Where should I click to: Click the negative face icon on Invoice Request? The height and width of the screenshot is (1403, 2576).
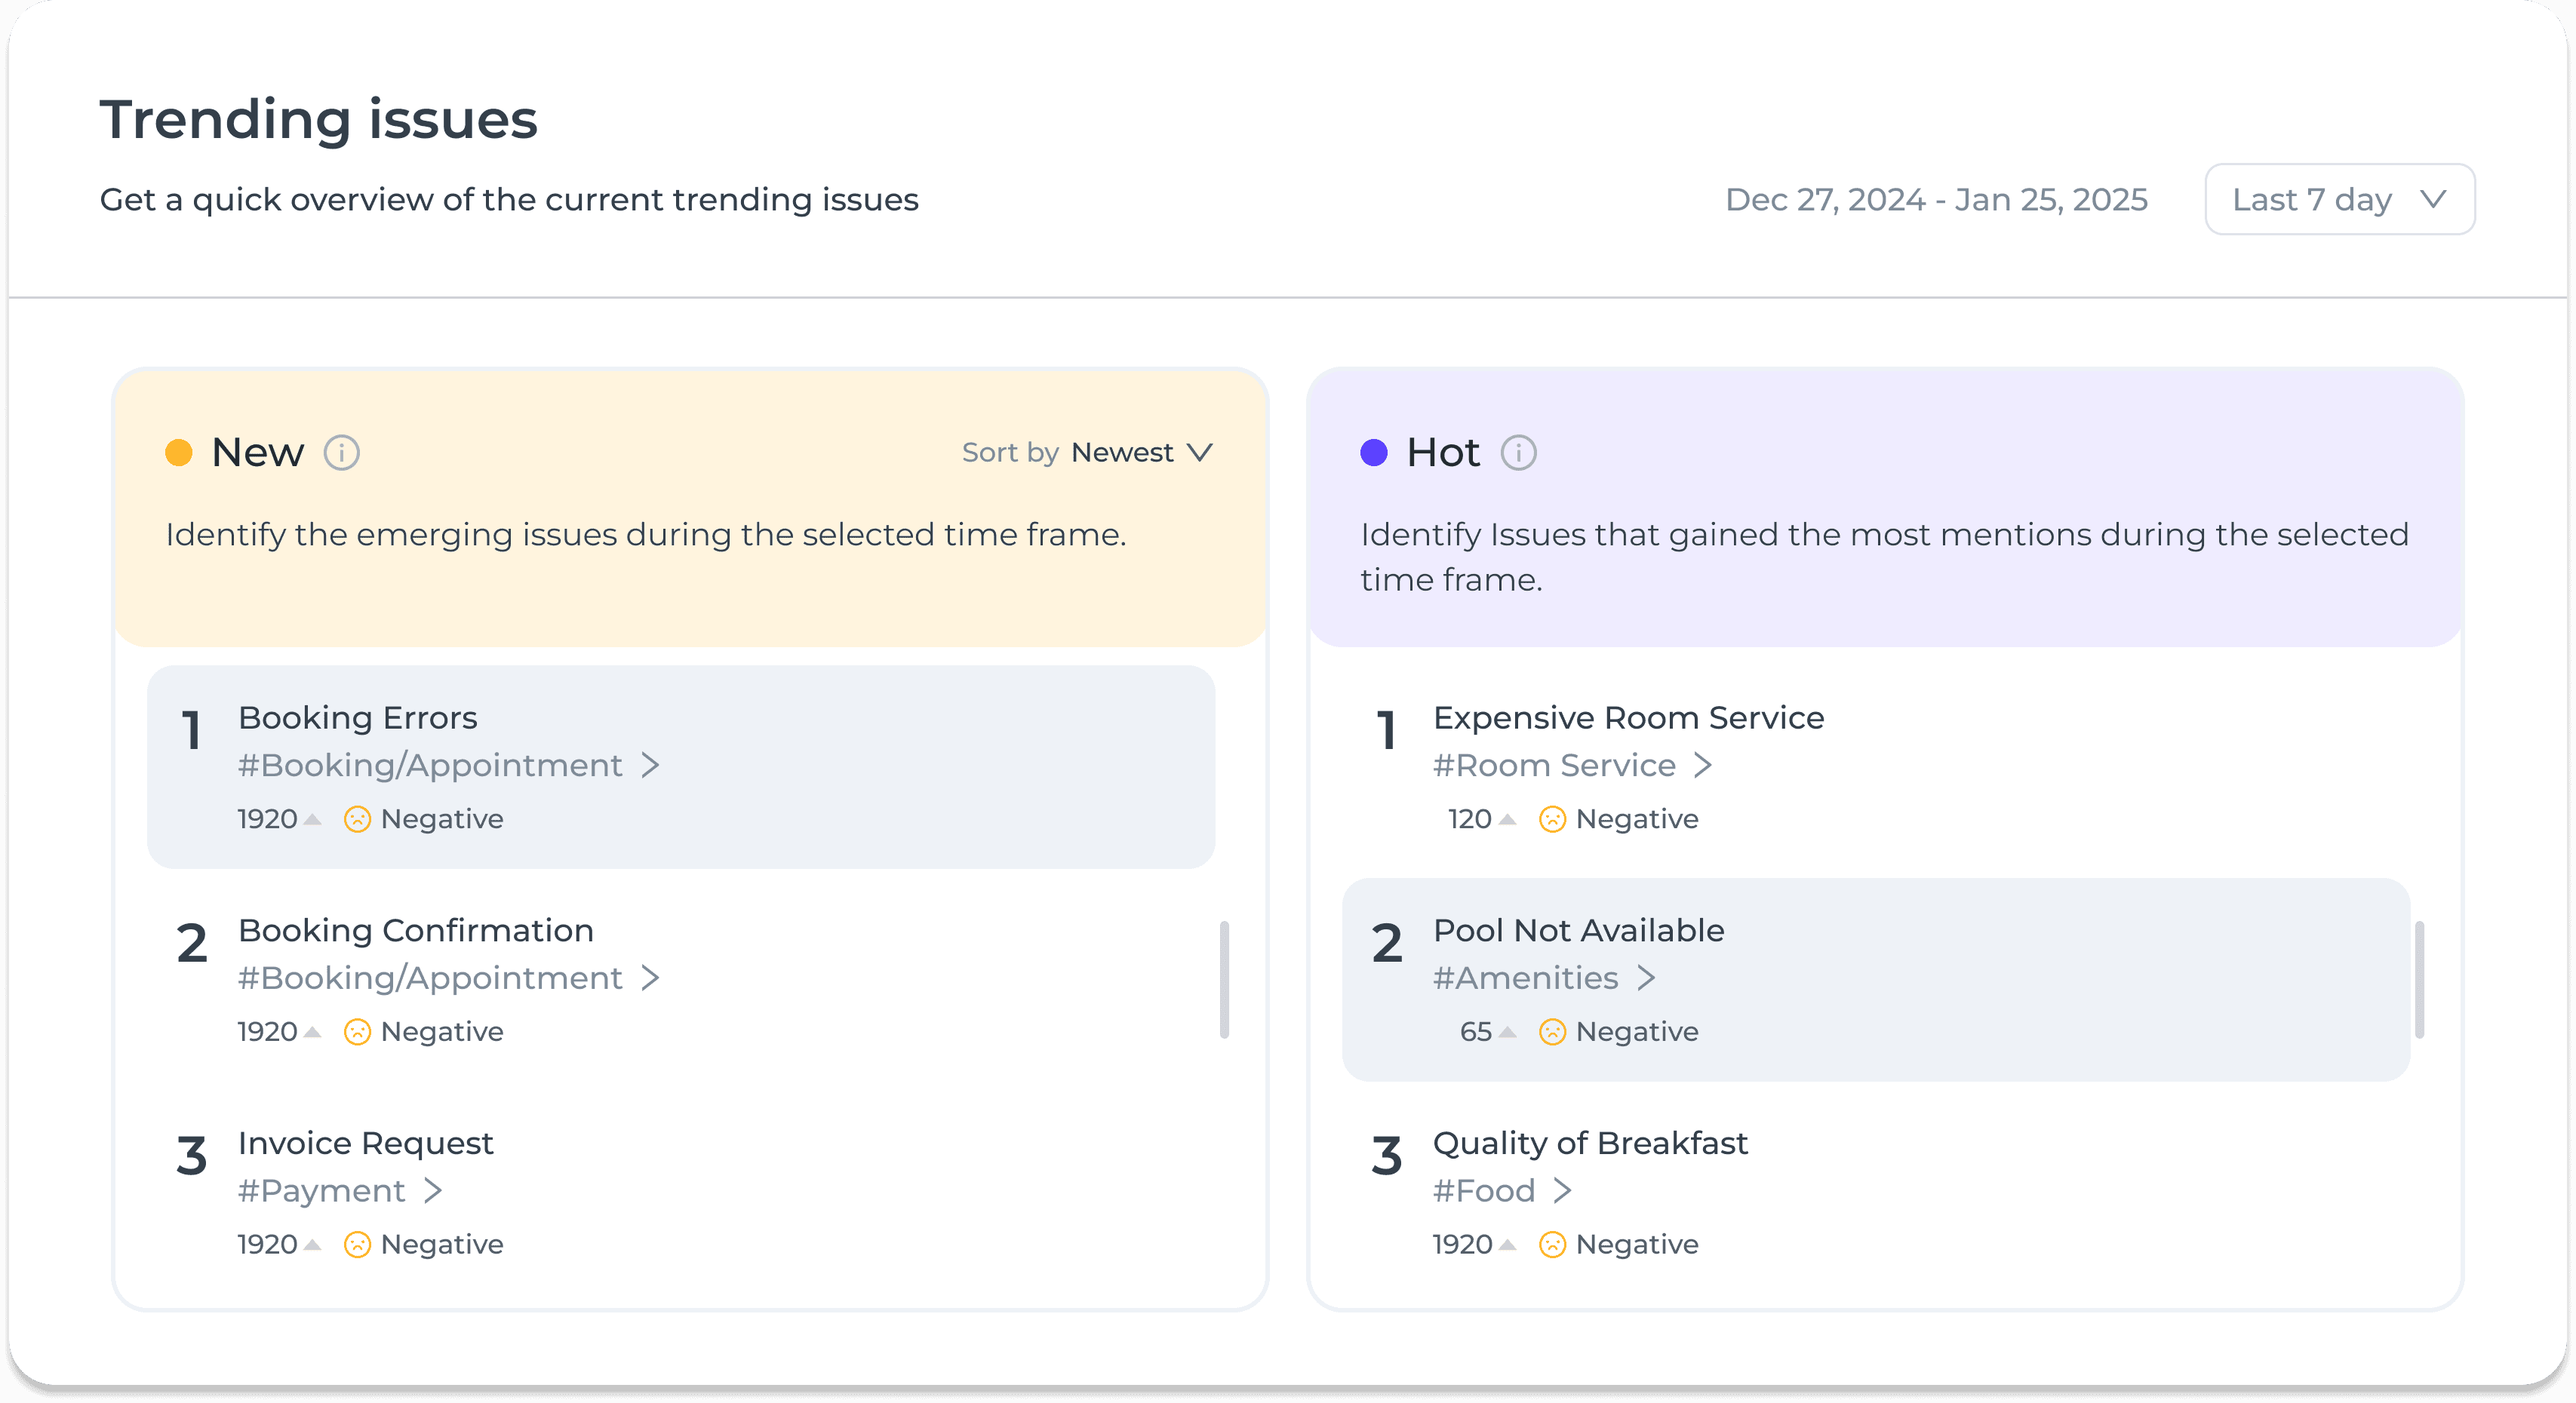point(357,1244)
